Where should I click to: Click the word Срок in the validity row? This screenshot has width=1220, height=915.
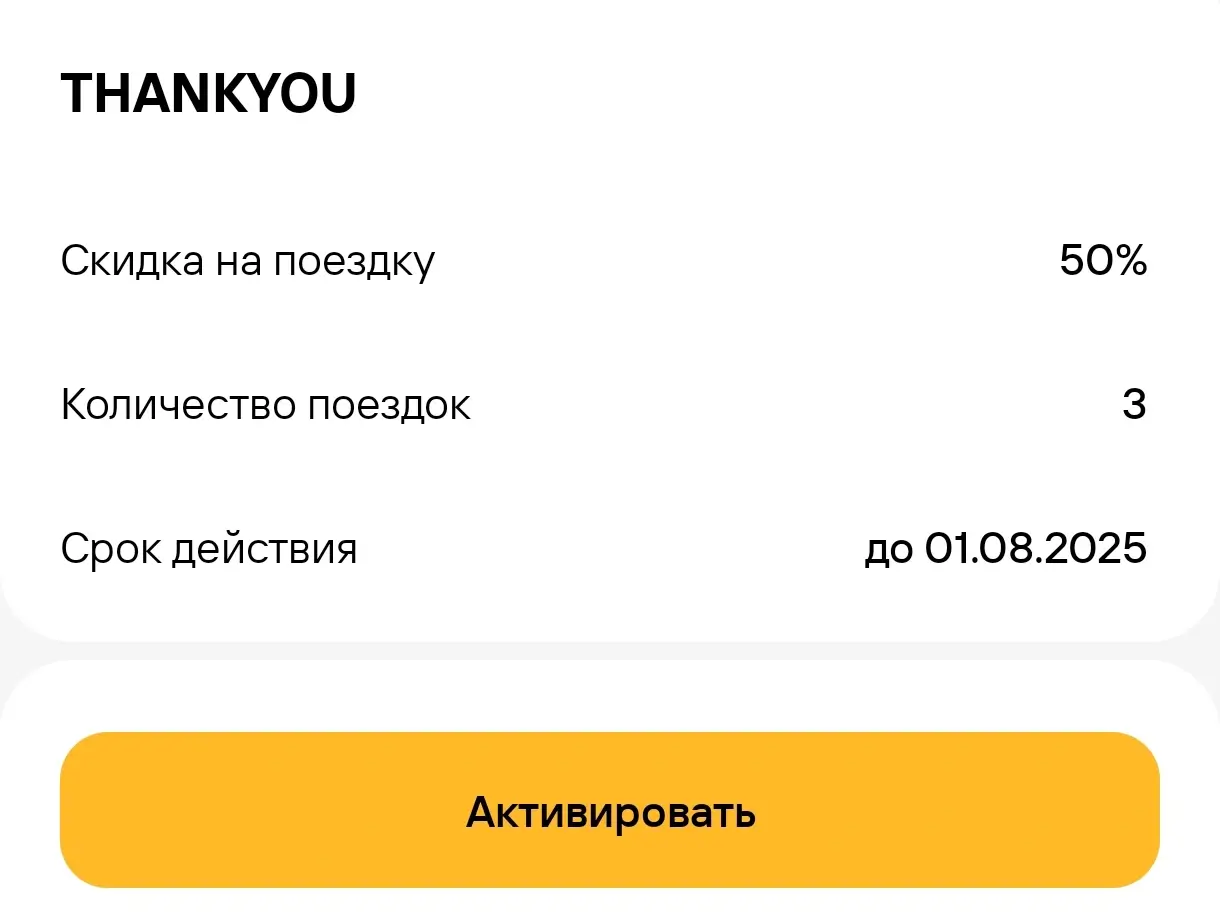[x=109, y=550]
